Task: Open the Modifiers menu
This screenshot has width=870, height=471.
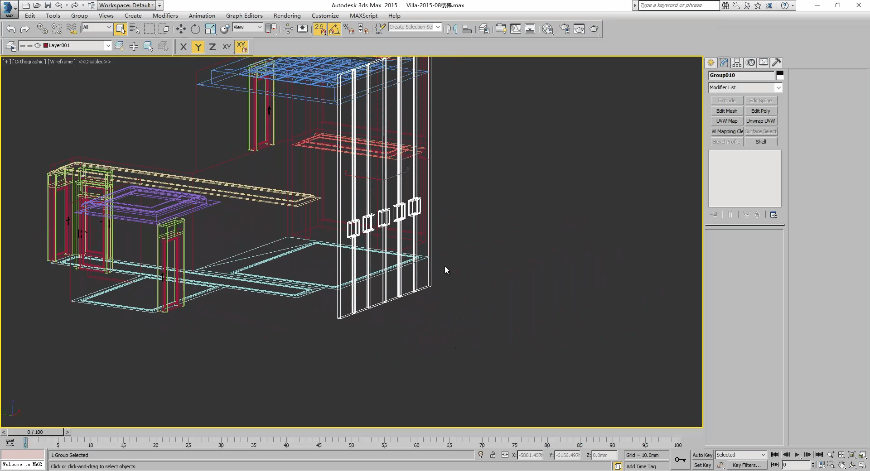Action: (x=166, y=17)
